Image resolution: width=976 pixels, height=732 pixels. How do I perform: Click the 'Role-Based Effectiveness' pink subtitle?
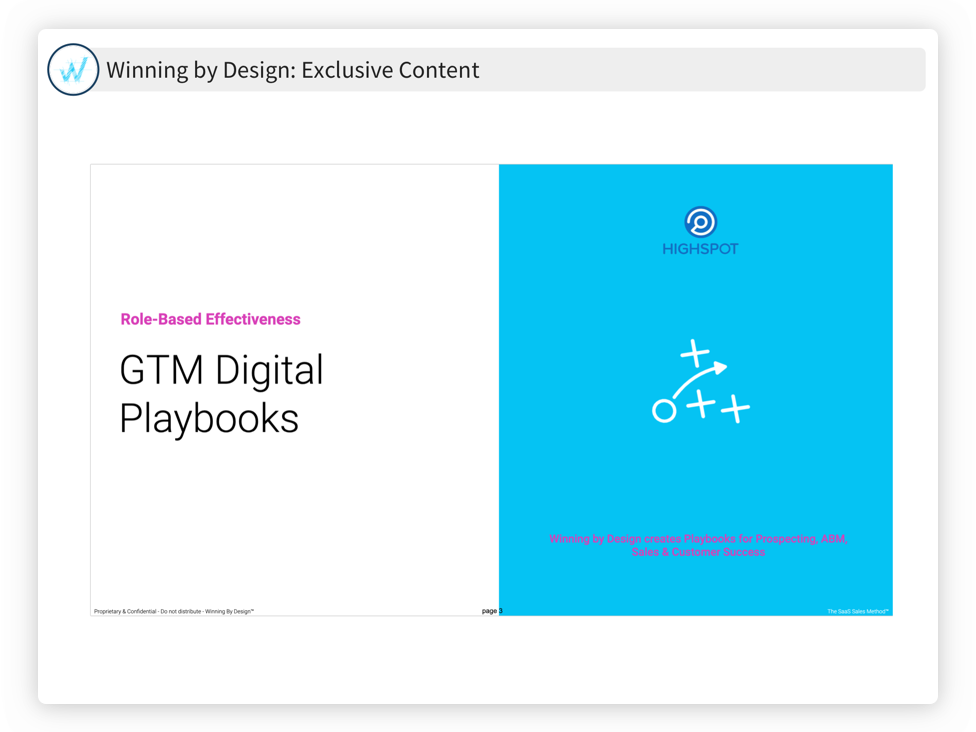(210, 319)
